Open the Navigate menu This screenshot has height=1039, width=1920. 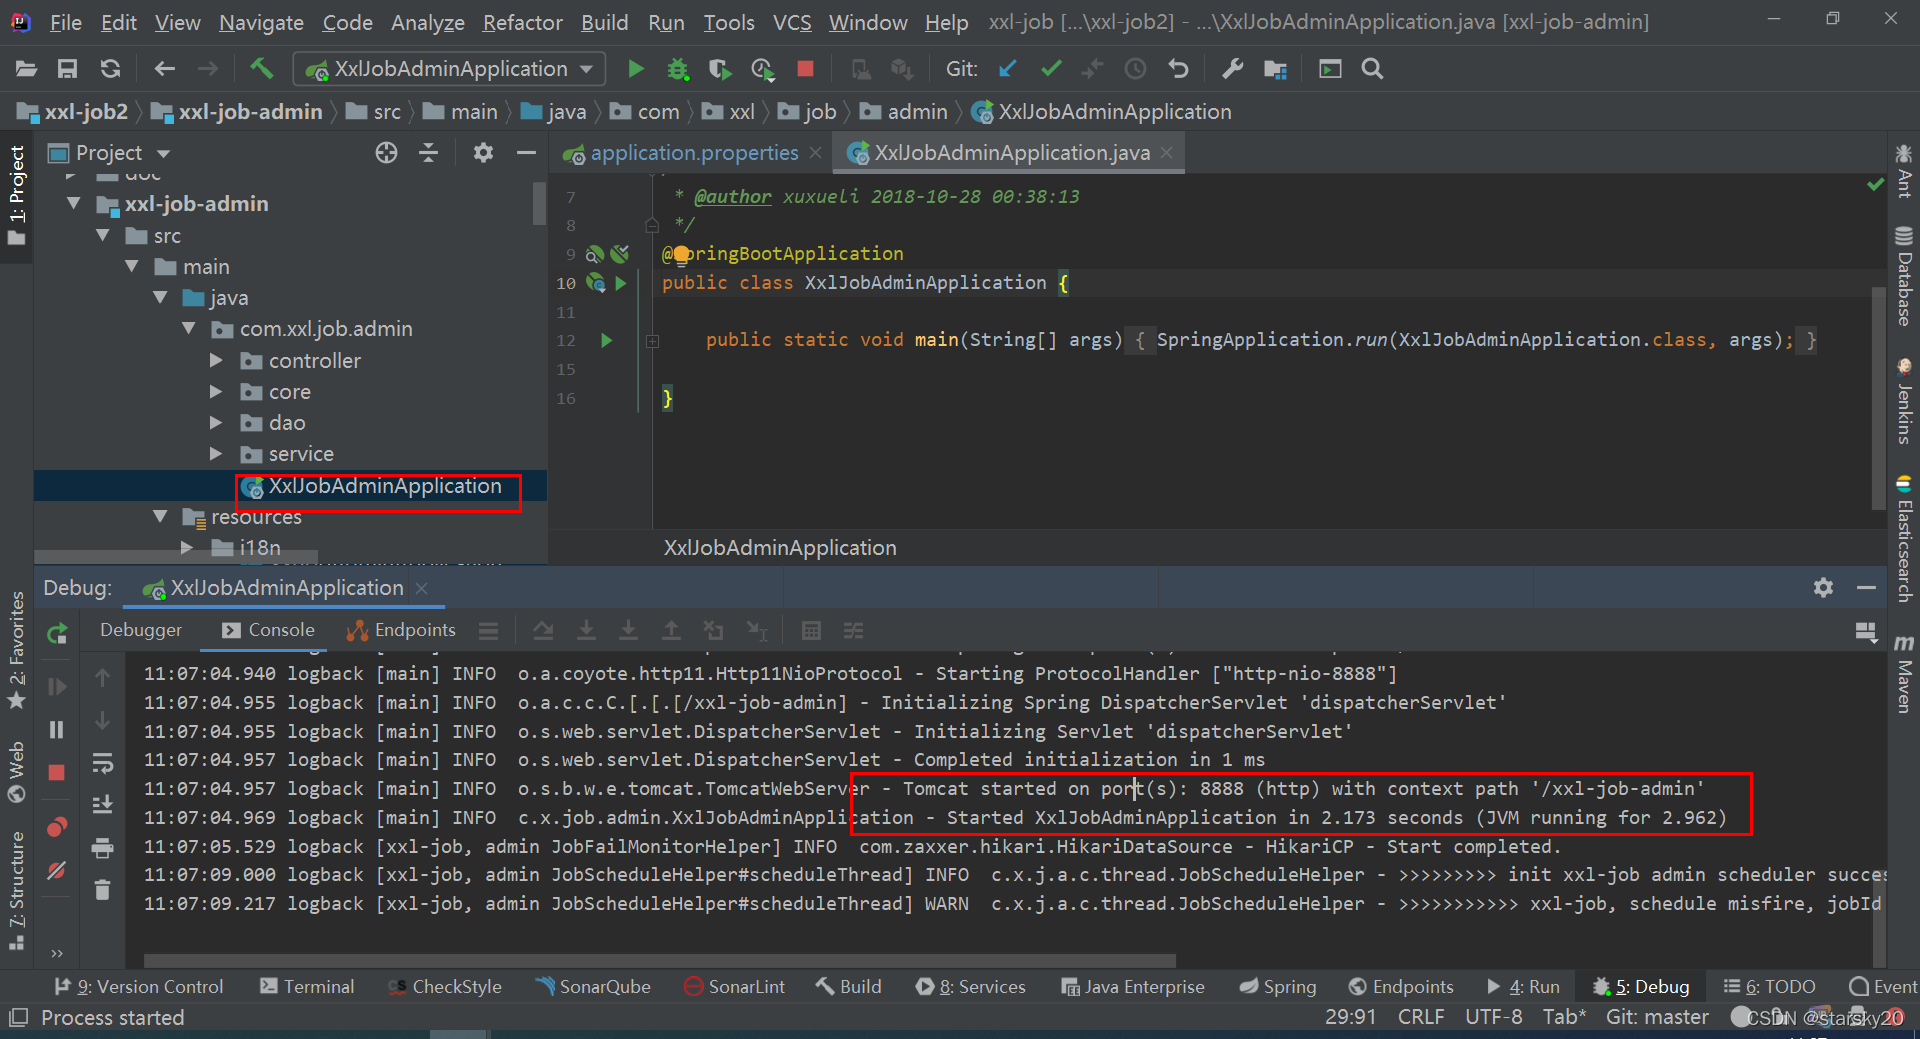click(x=261, y=22)
